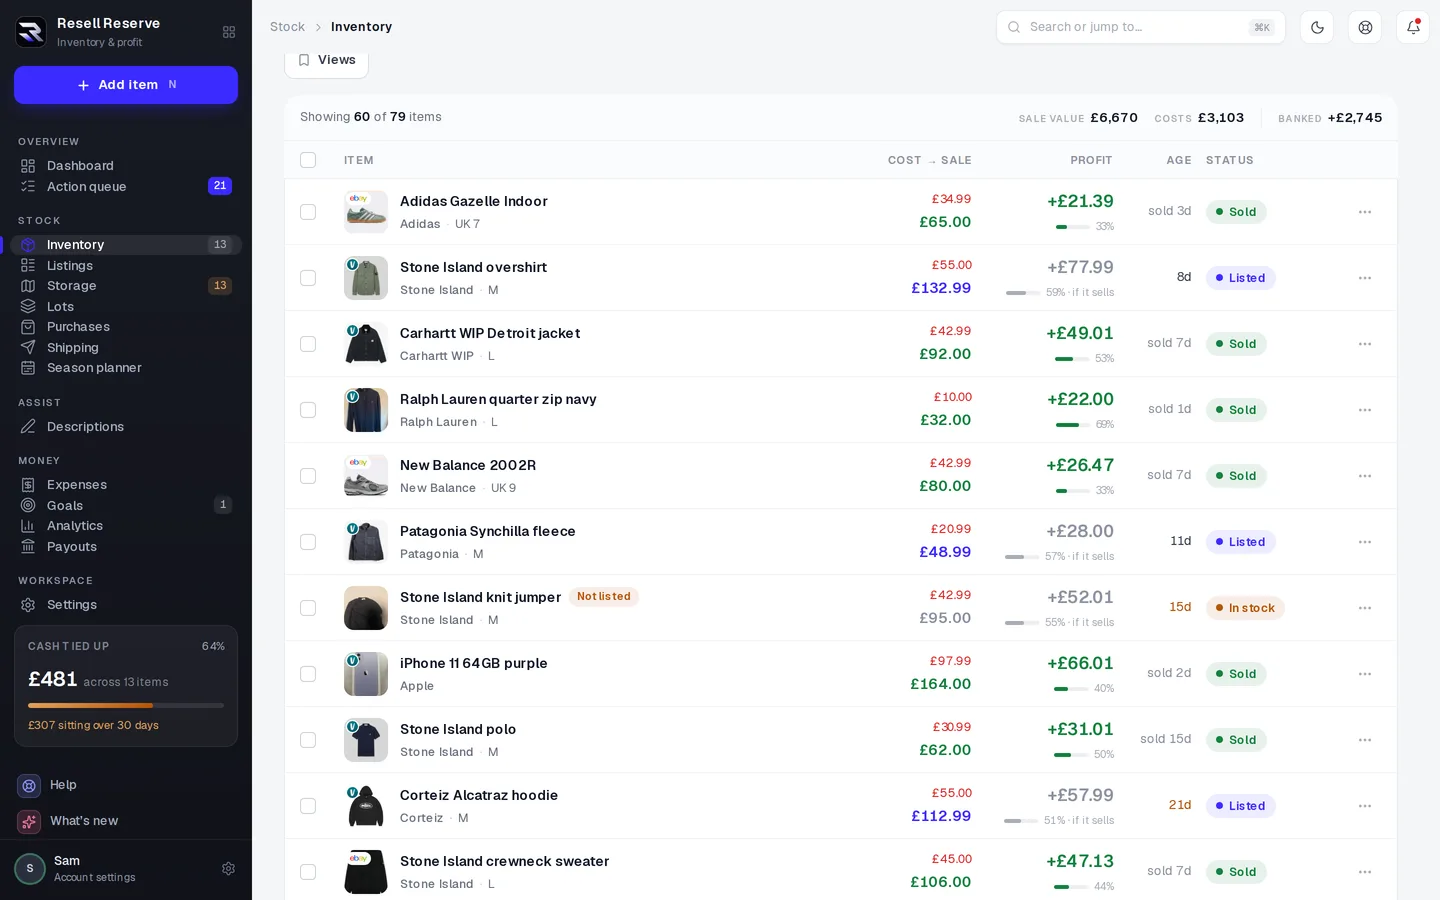
Task: Open row actions for Stone Island polo
Action: coord(1365,740)
